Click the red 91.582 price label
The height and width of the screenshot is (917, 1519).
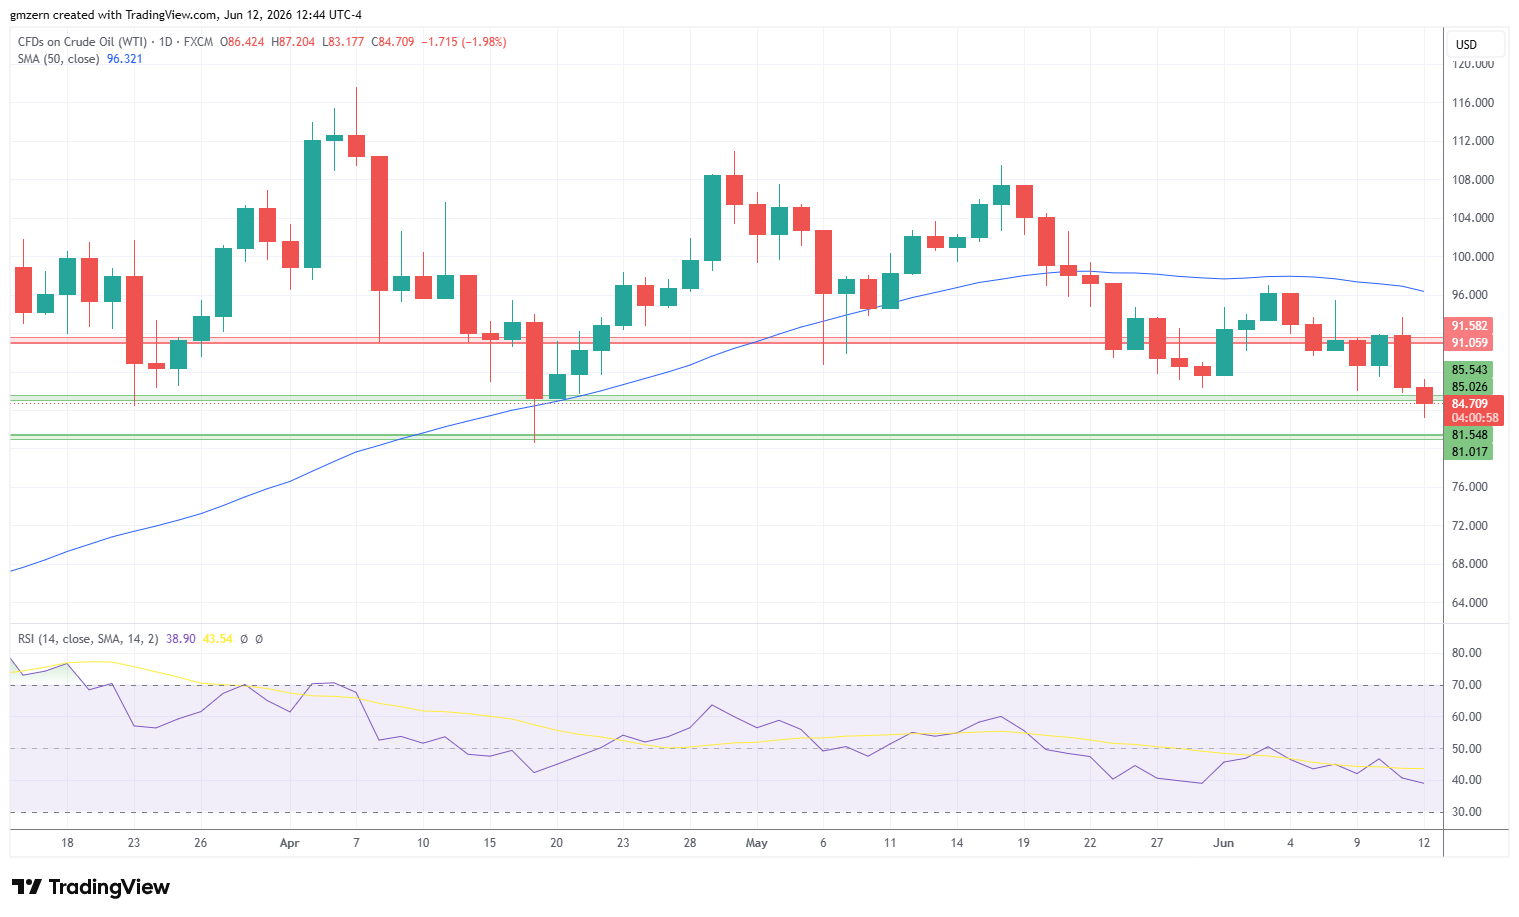(x=1469, y=326)
